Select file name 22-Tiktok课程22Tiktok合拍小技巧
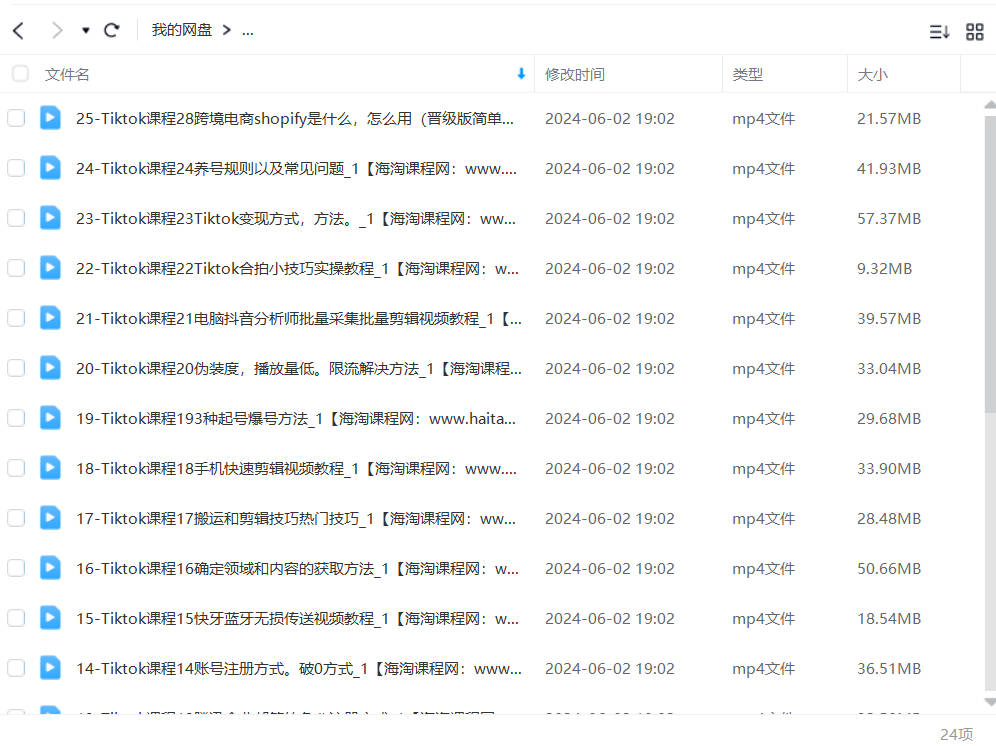The width and height of the screenshot is (996, 746). coord(297,269)
